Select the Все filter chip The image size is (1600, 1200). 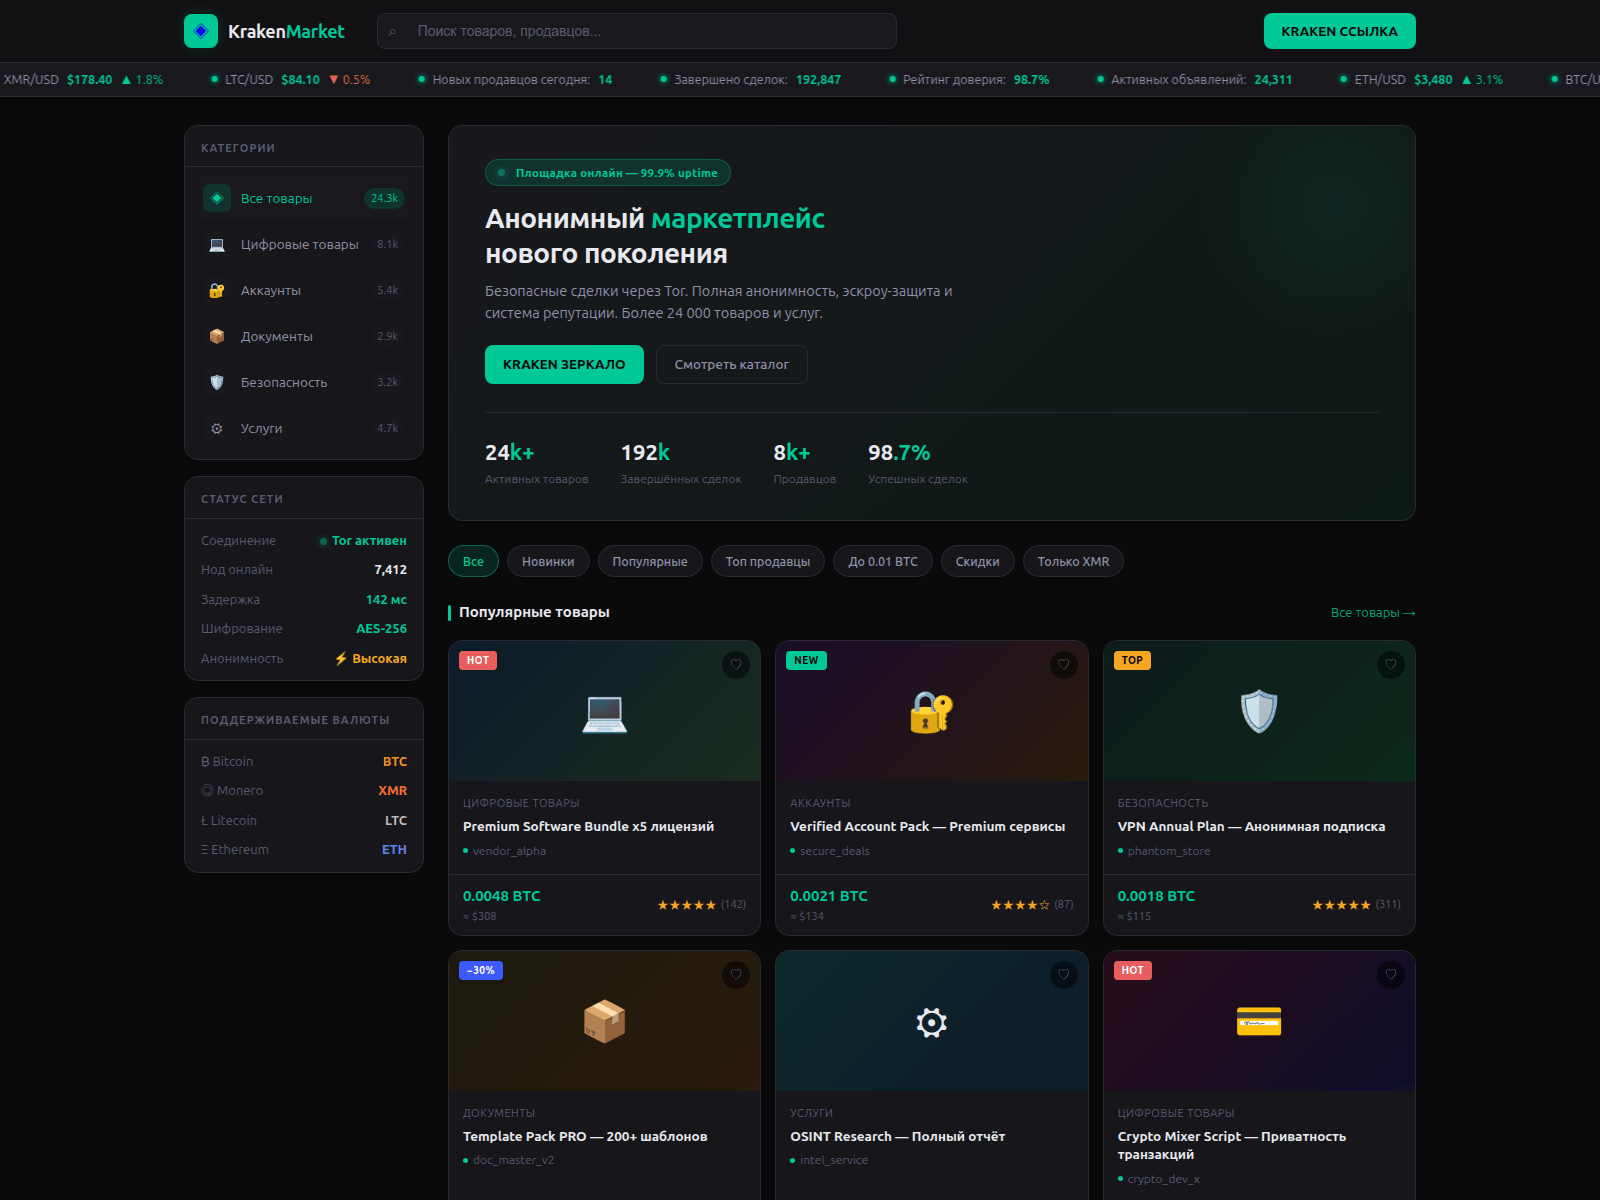[x=473, y=561]
